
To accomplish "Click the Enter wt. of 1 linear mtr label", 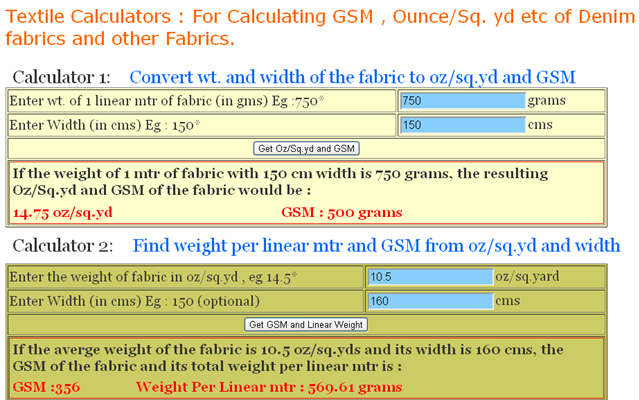I will click(167, 101).
